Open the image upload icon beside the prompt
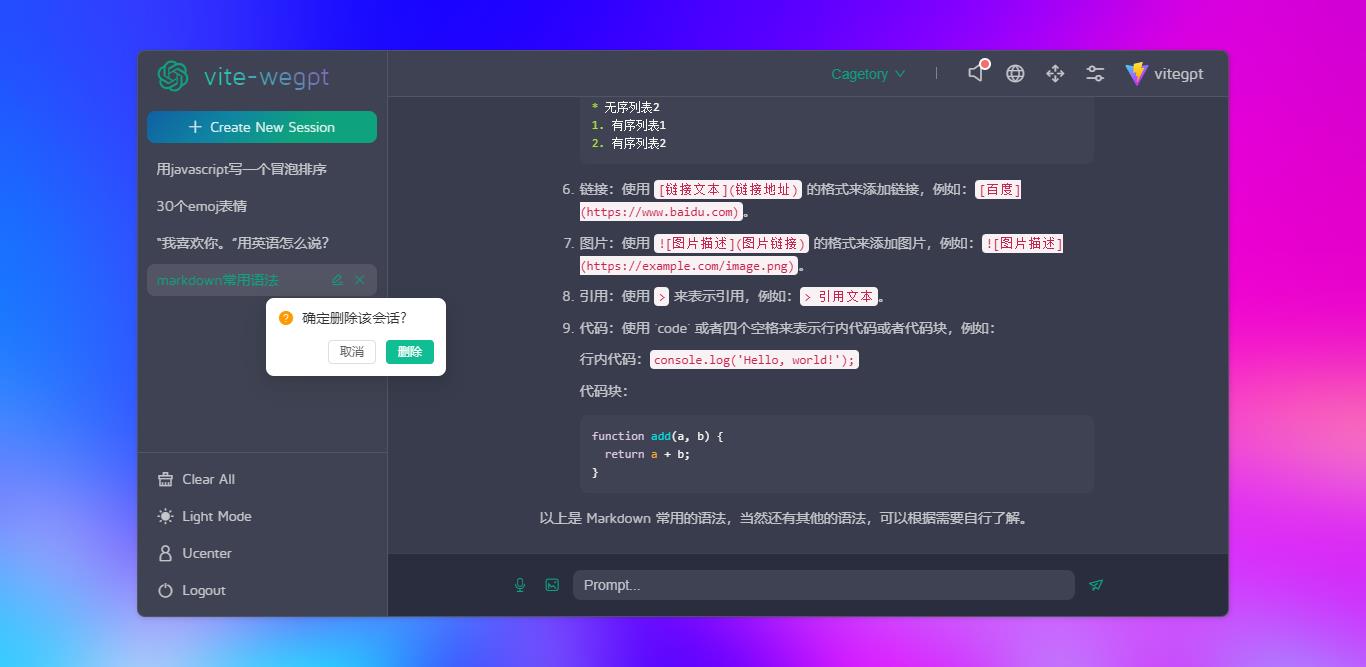 click(552, 585)
